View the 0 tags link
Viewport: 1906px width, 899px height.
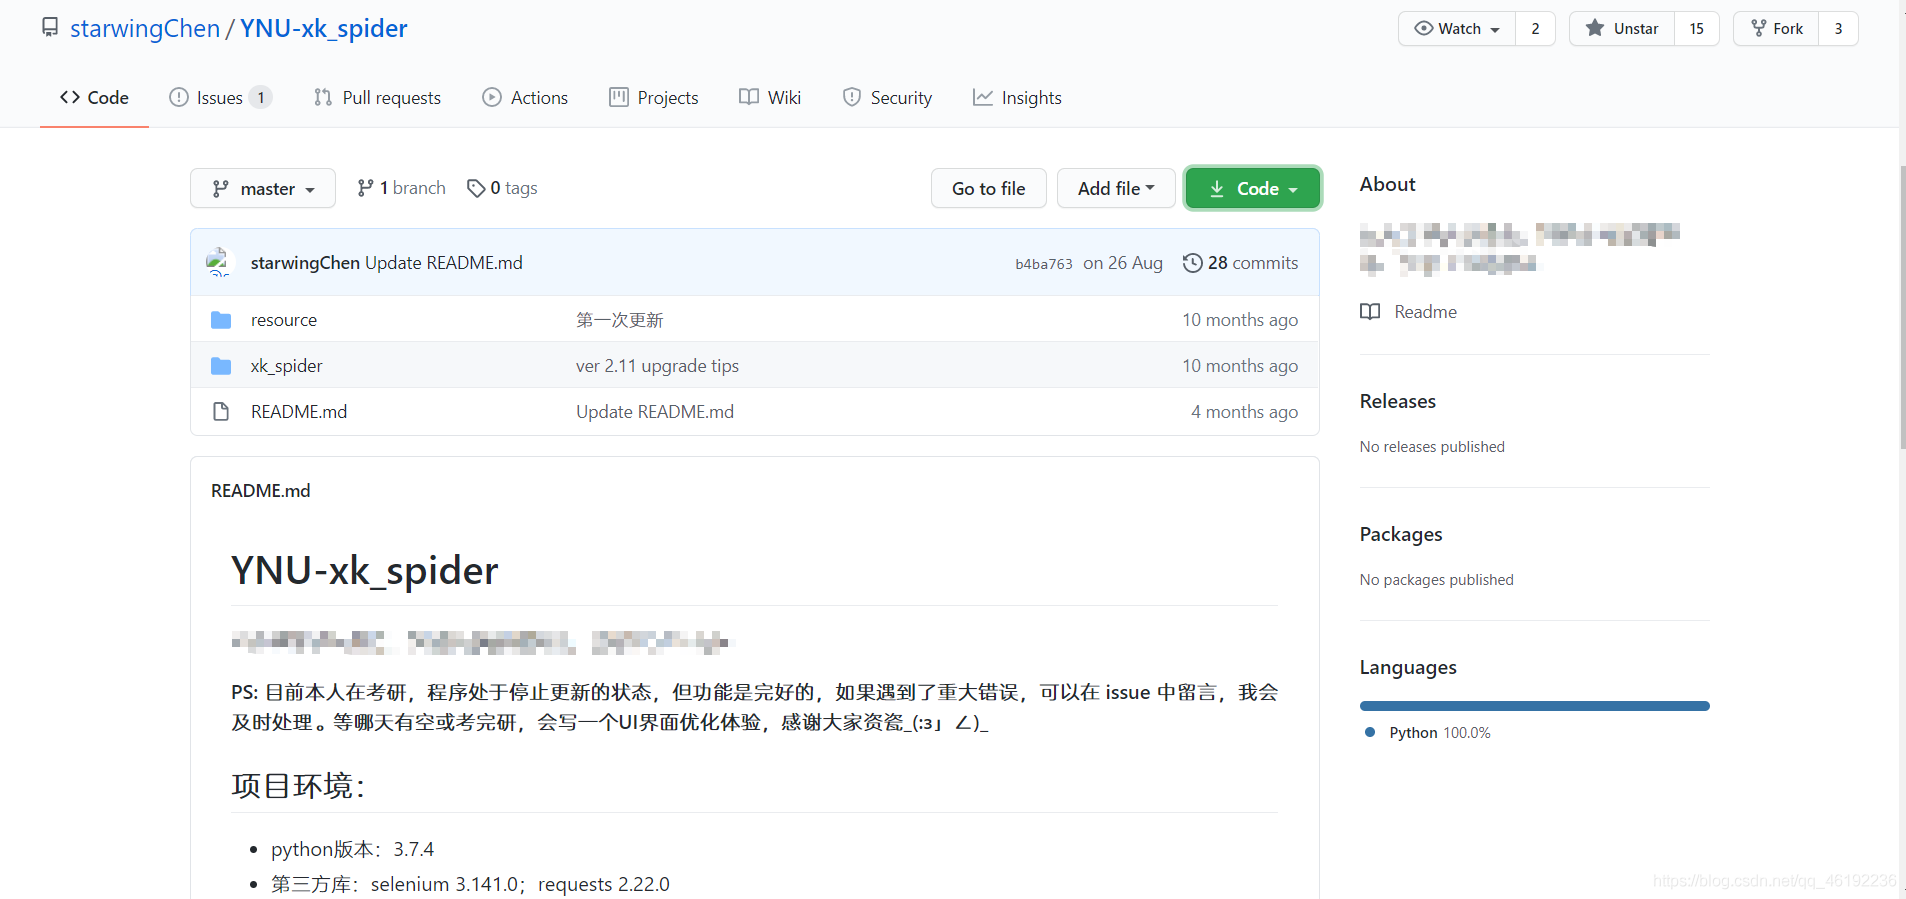click(x=502, y=188)
